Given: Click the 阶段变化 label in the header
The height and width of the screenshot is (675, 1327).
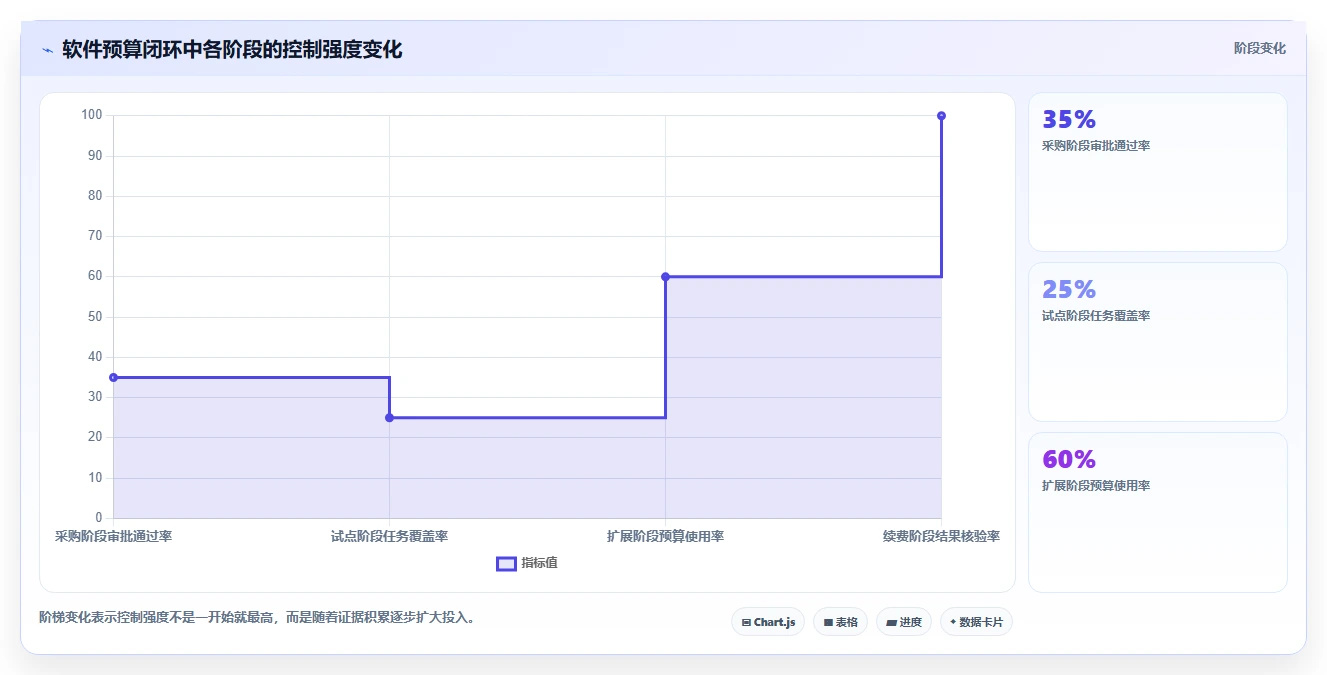Looking at the screenshot, I should click(x=1259, y=48).
